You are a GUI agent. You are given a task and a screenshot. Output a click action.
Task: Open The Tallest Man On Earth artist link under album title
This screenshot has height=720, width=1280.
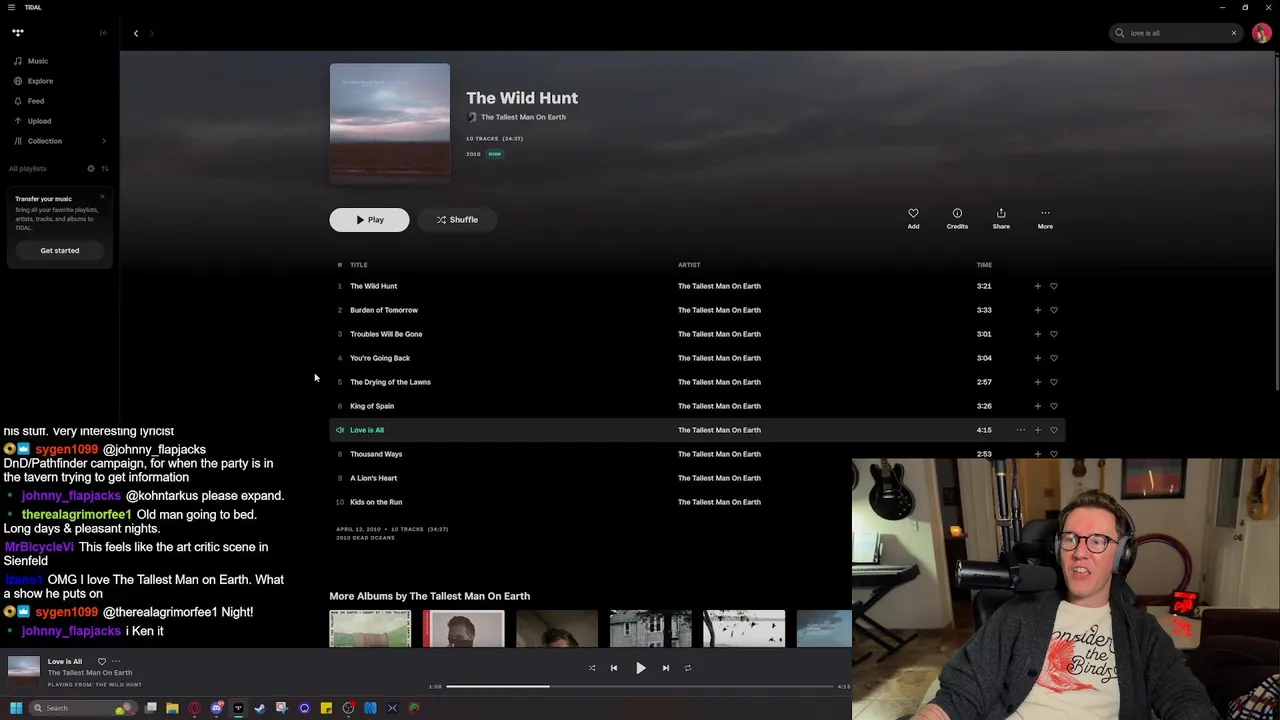[x=523, y=117]
